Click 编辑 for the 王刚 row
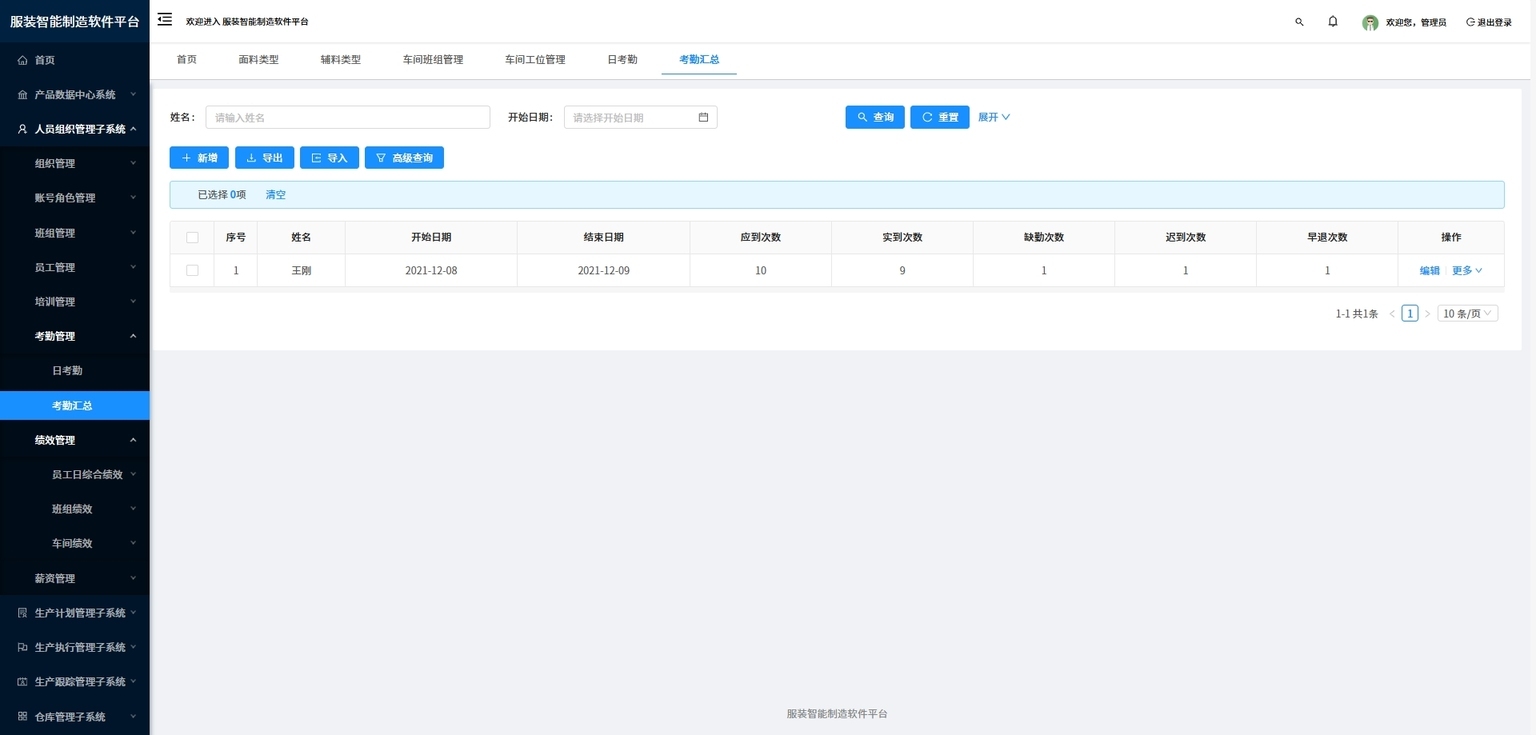 [x=1430, y=270]
